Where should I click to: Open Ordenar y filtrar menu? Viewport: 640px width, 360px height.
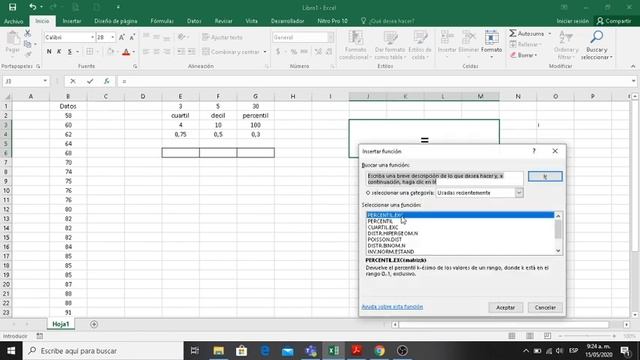point(566,45)
